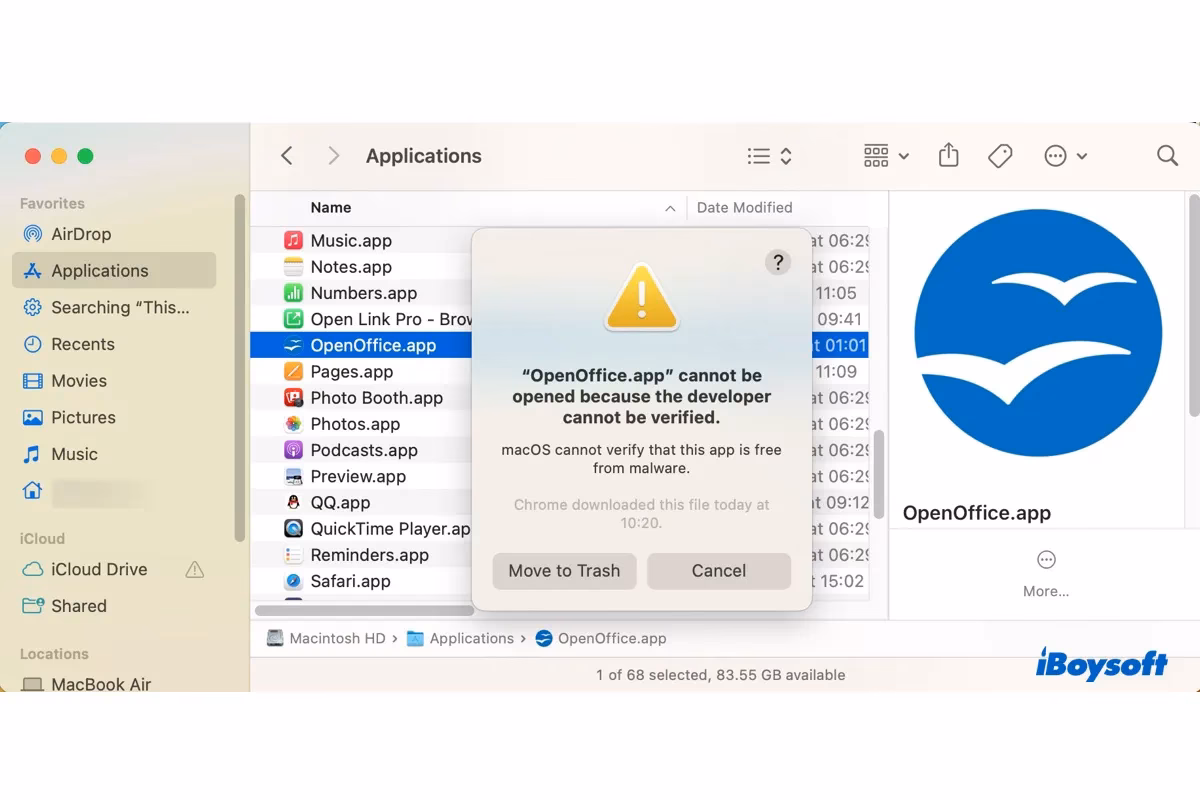
Task: Click the iCloud Drive warning triangle
Action: 195,570
